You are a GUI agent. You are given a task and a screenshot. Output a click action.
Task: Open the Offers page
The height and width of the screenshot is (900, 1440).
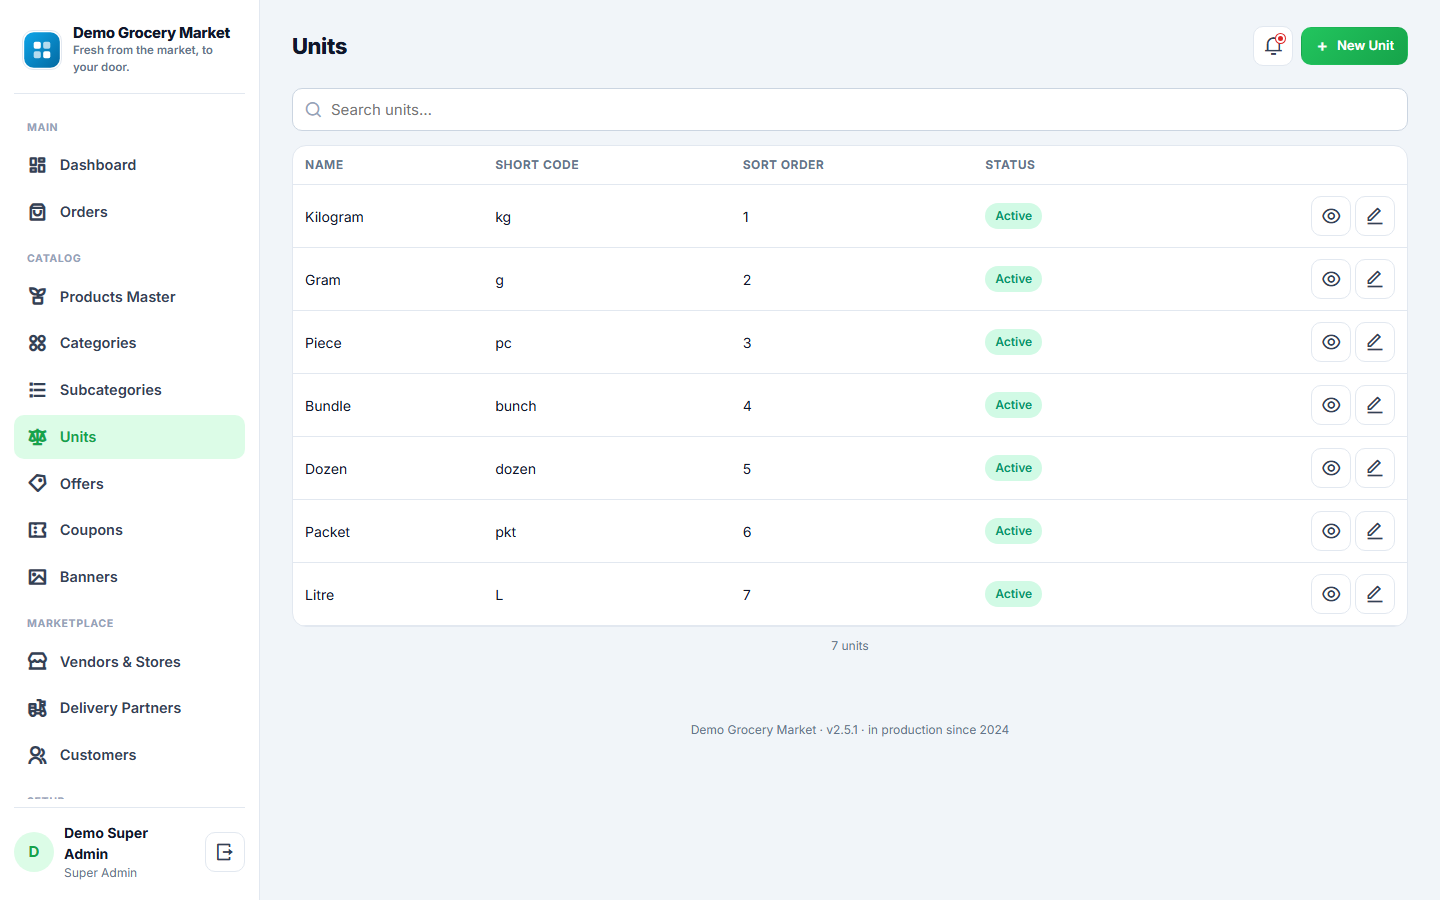tap(129, 484)
